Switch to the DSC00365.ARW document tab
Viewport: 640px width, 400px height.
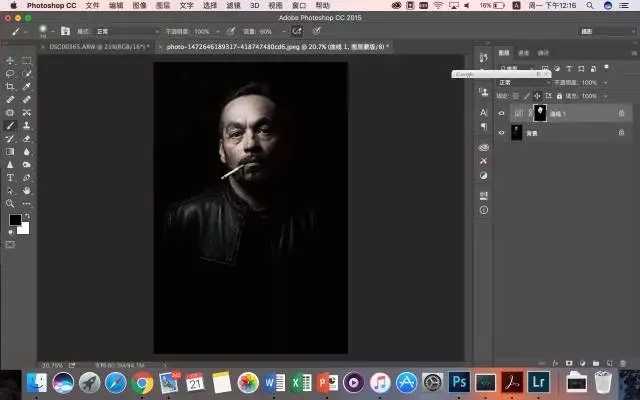pyautogui.click(x=97, y=47)
